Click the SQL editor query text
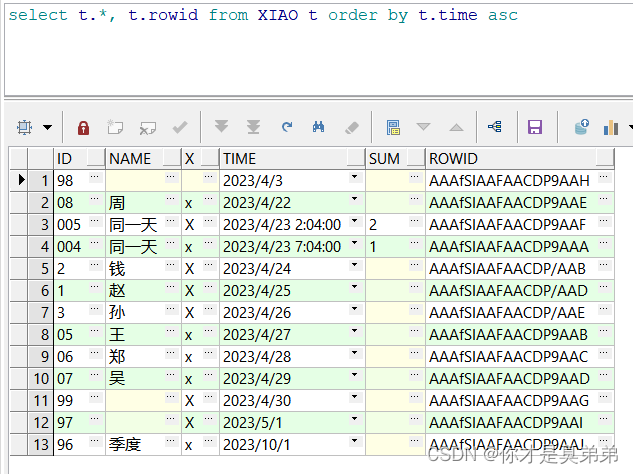Viewport: 633px width, 474px height. pyautogui.click(x=263, y=15)
